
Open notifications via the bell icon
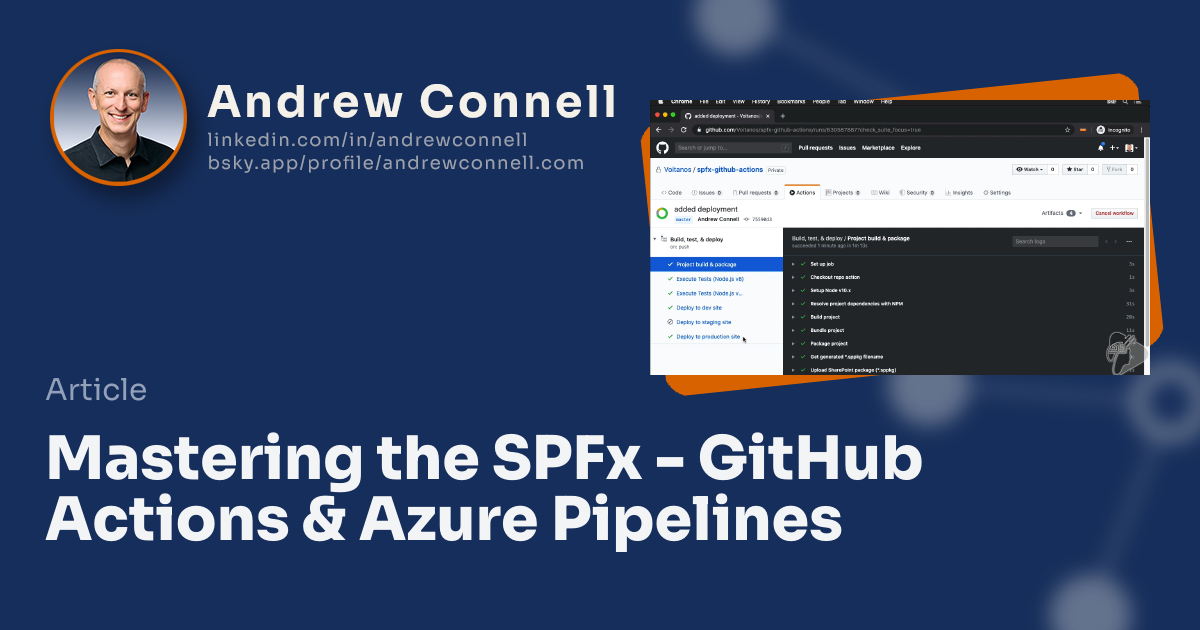coord(1100,146)
